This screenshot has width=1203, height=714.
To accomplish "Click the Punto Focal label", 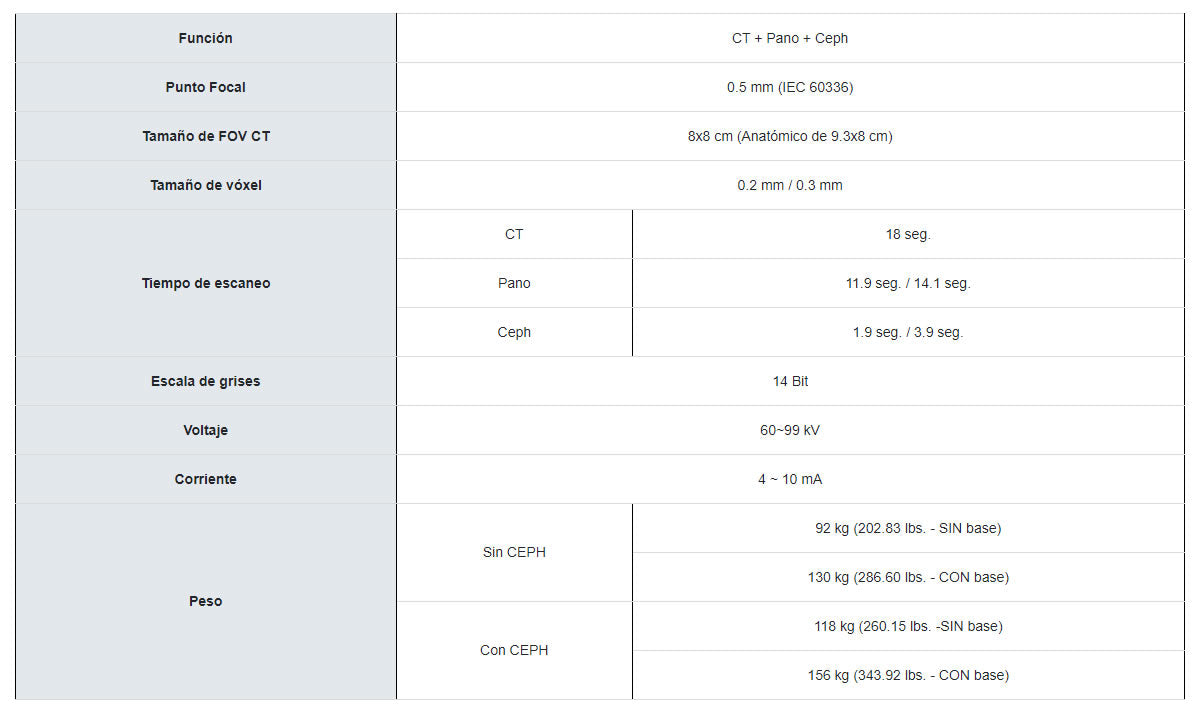I will click(x=205, y=87).
